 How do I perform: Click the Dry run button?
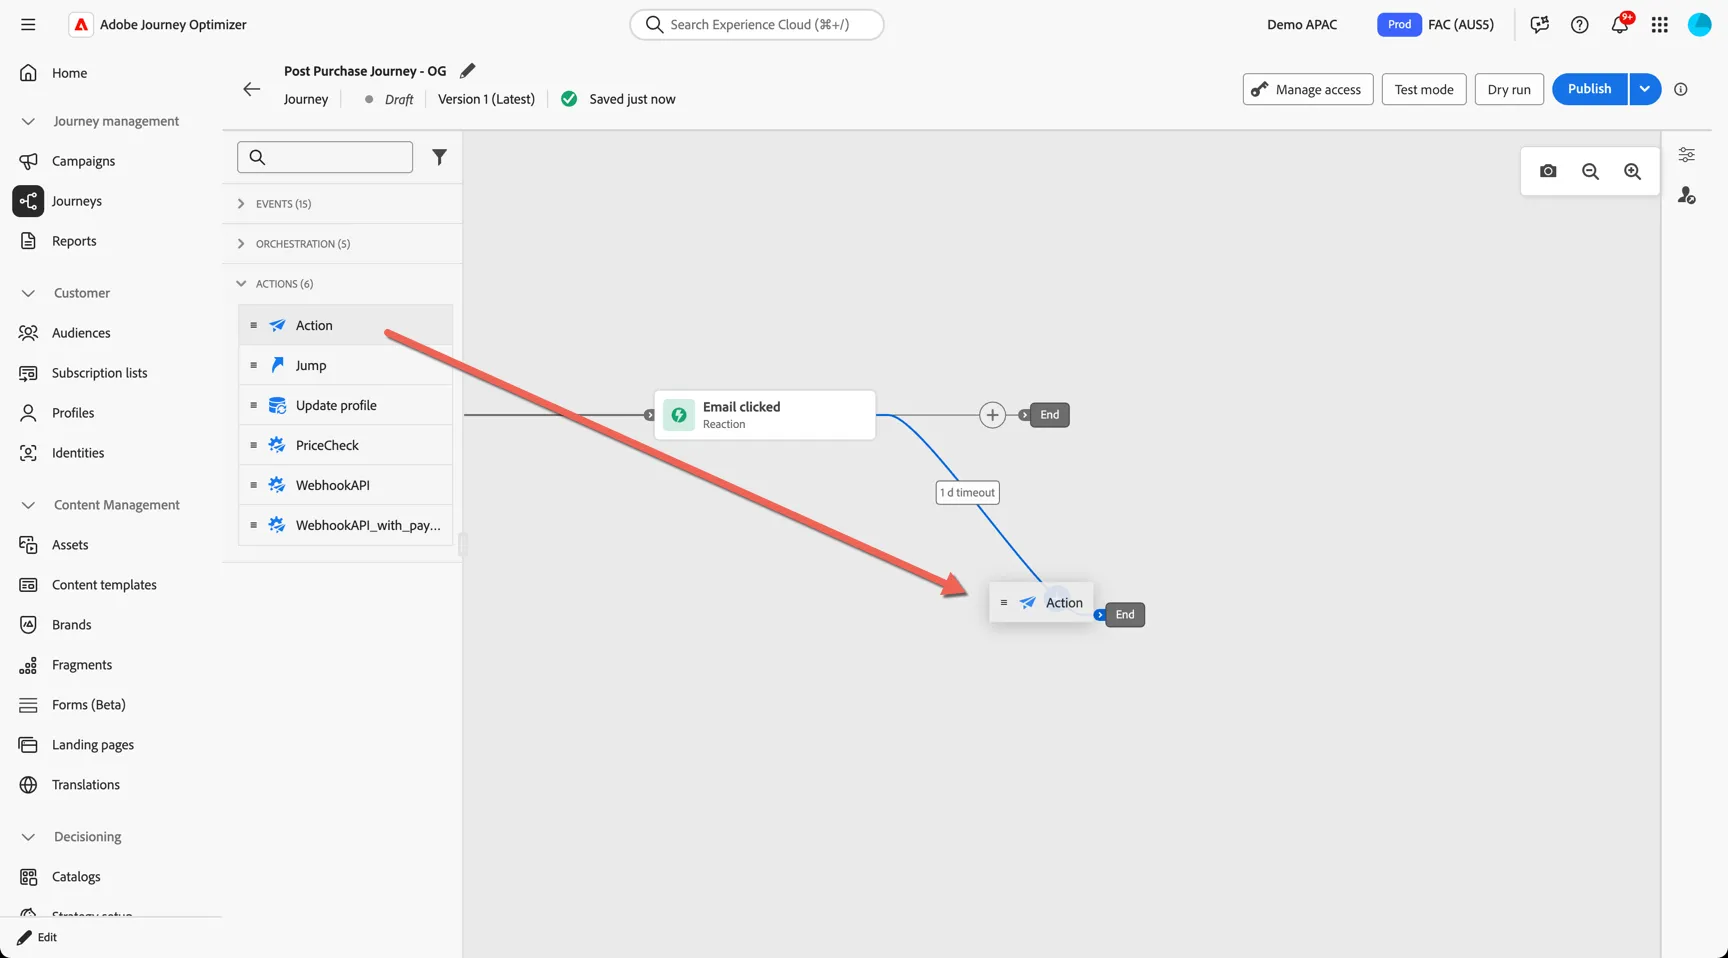click(1509, 89)
